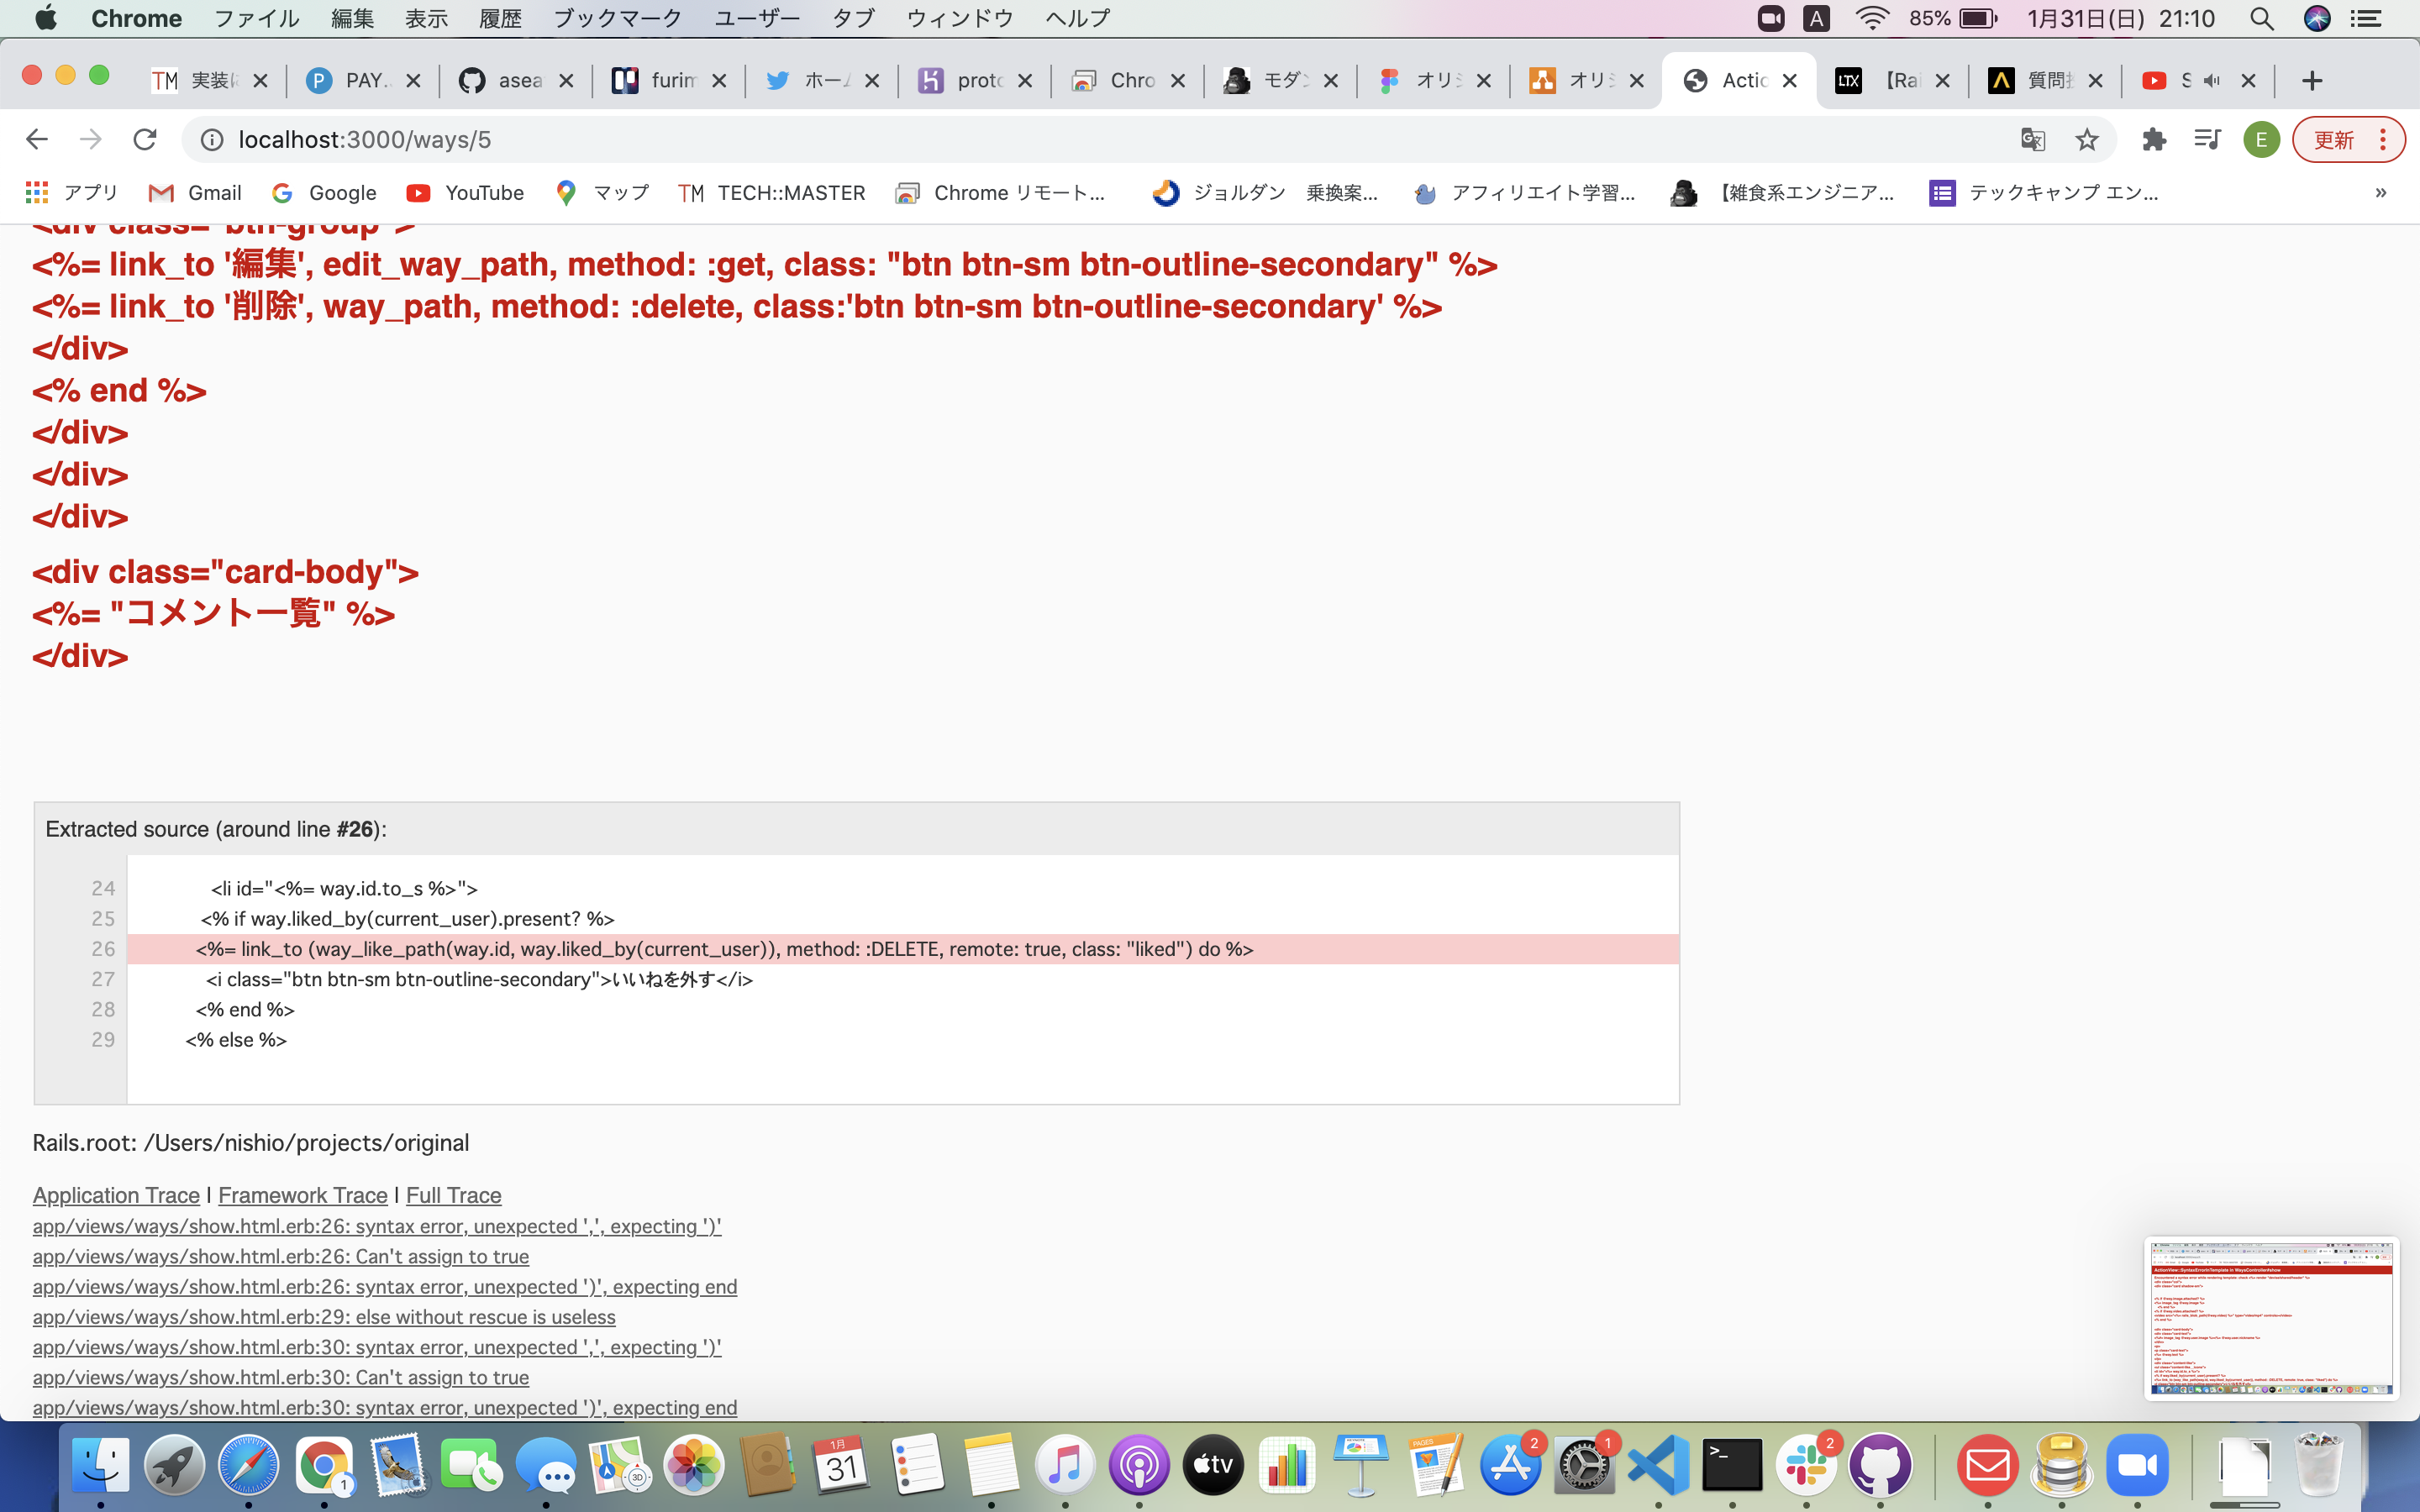Click the 更新 update button
Image resolution: width=2420 pixels, height=1512 pixels.
[x=2347, y=139]
